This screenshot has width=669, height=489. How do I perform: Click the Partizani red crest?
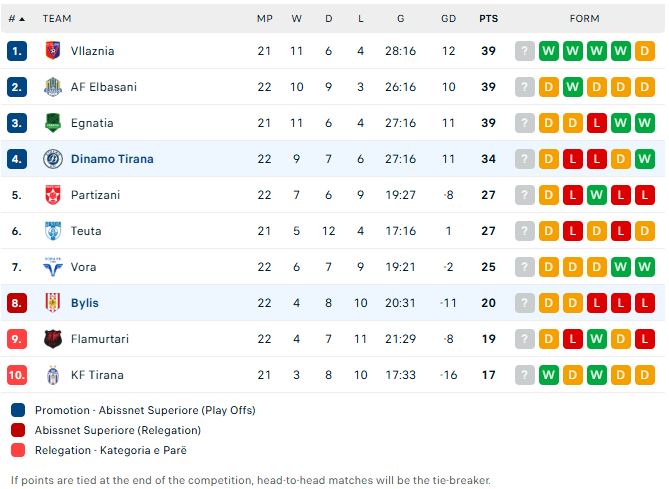53,195
